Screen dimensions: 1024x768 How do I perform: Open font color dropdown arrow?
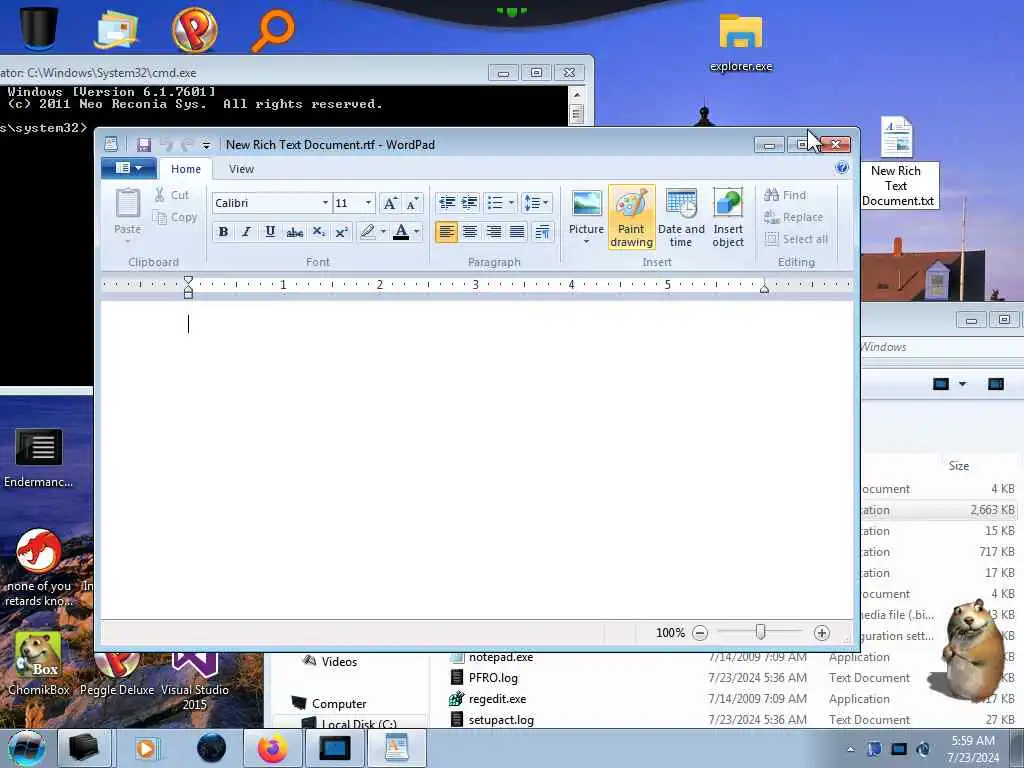click(417, 232)
